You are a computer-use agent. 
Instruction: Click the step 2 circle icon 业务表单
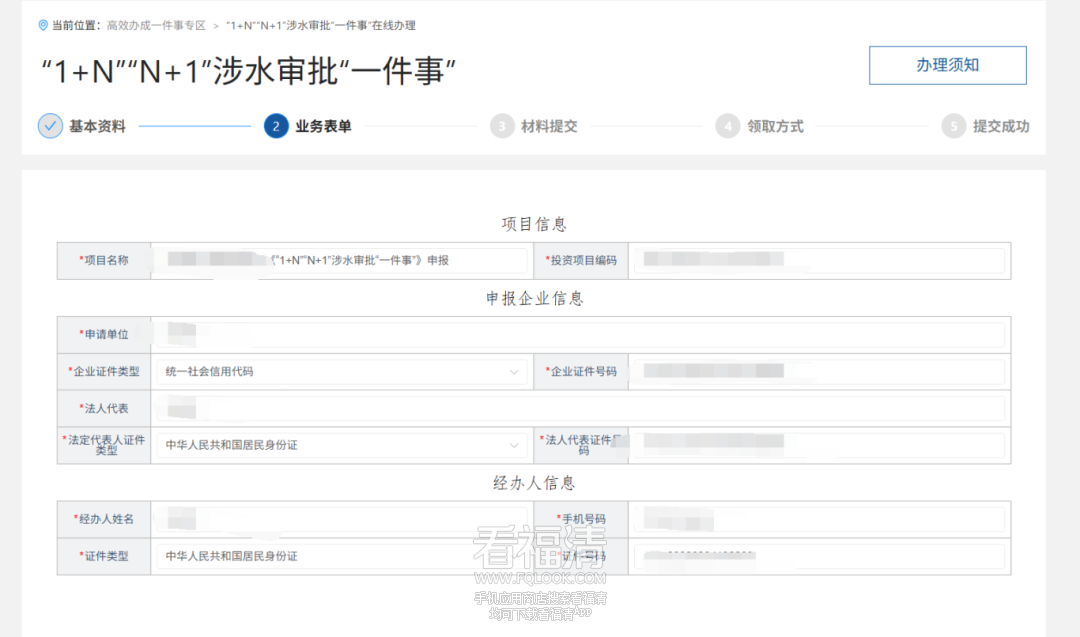click(276, 126)
